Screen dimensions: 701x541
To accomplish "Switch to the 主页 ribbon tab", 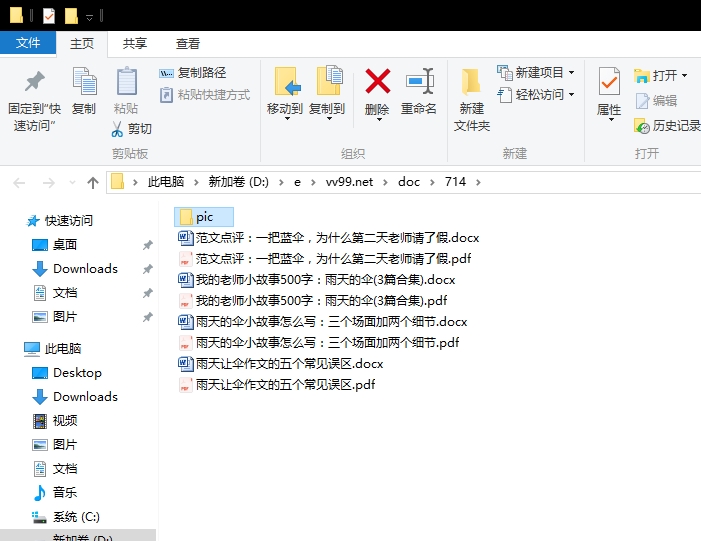I will [82, 43].
